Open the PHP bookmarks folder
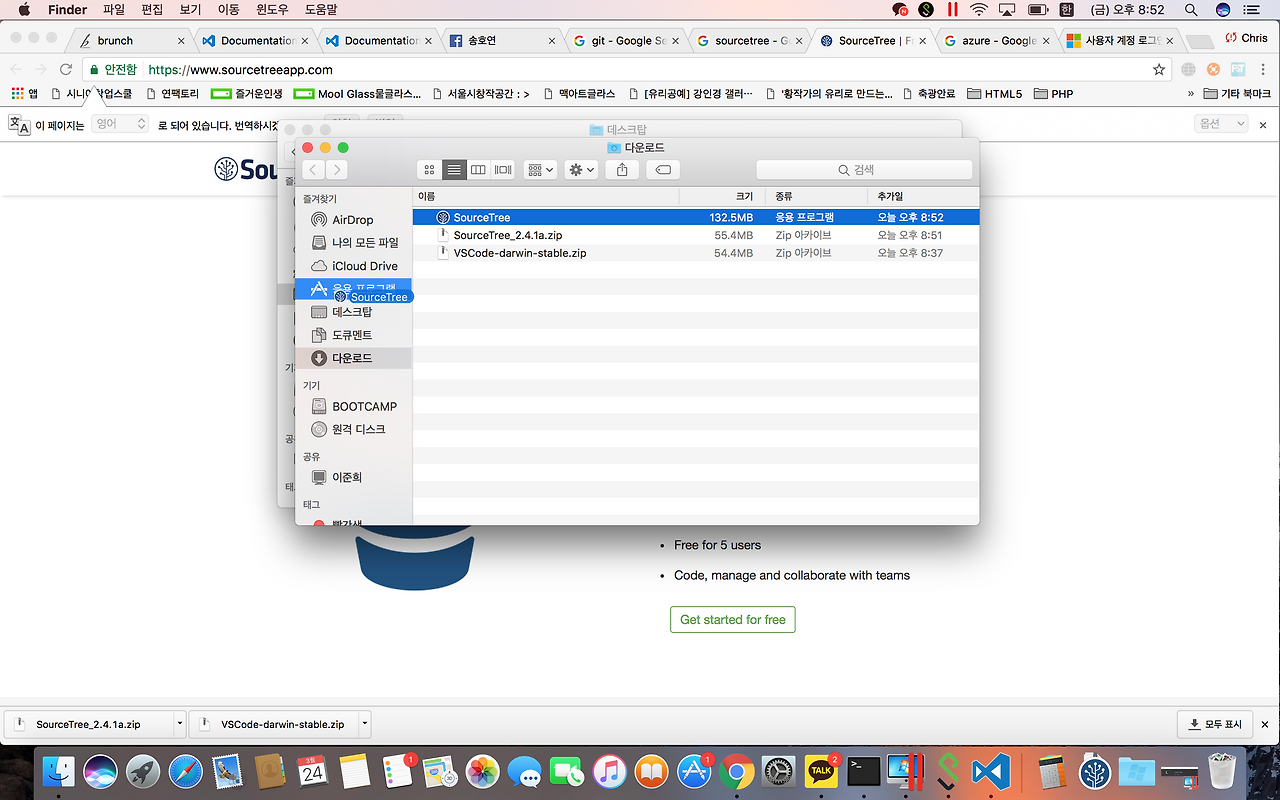The image size is (1280, 800). pyautogui.click(x=1053, y=94)
